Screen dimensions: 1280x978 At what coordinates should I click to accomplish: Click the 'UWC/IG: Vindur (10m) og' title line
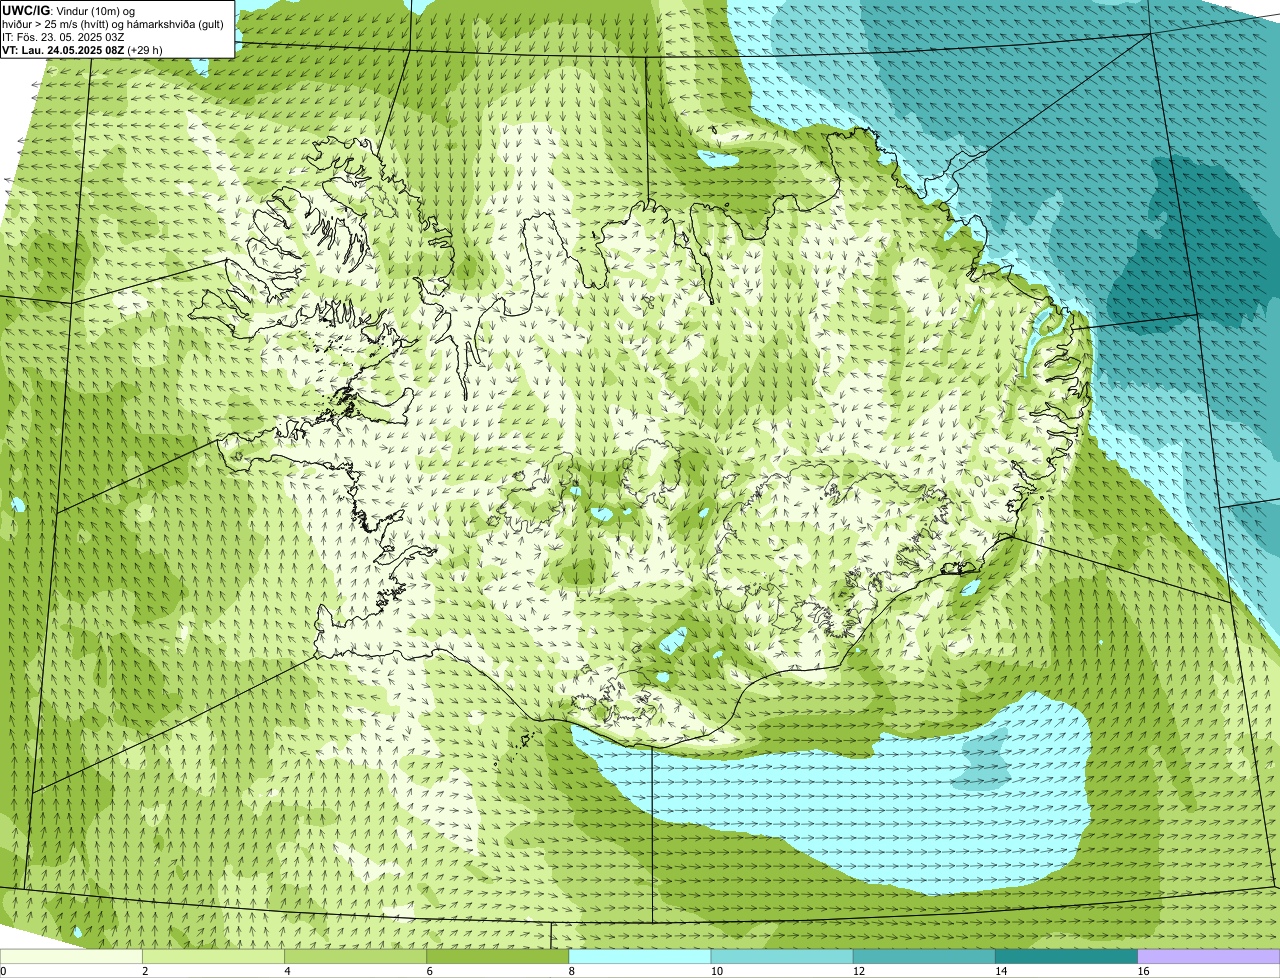pyautogui.click(x=68, y=10)
